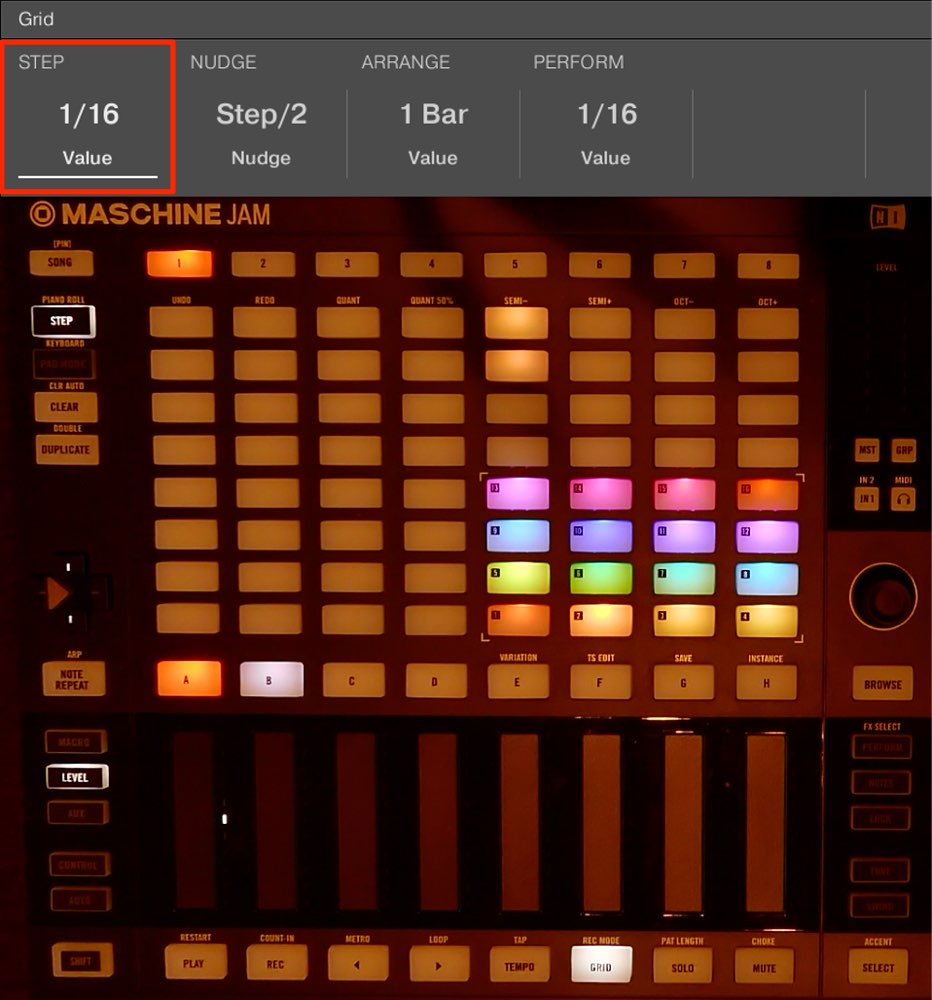Screen dimensions: 932x1000
Task: Select scene button 5
Action: tap(515, 265)
